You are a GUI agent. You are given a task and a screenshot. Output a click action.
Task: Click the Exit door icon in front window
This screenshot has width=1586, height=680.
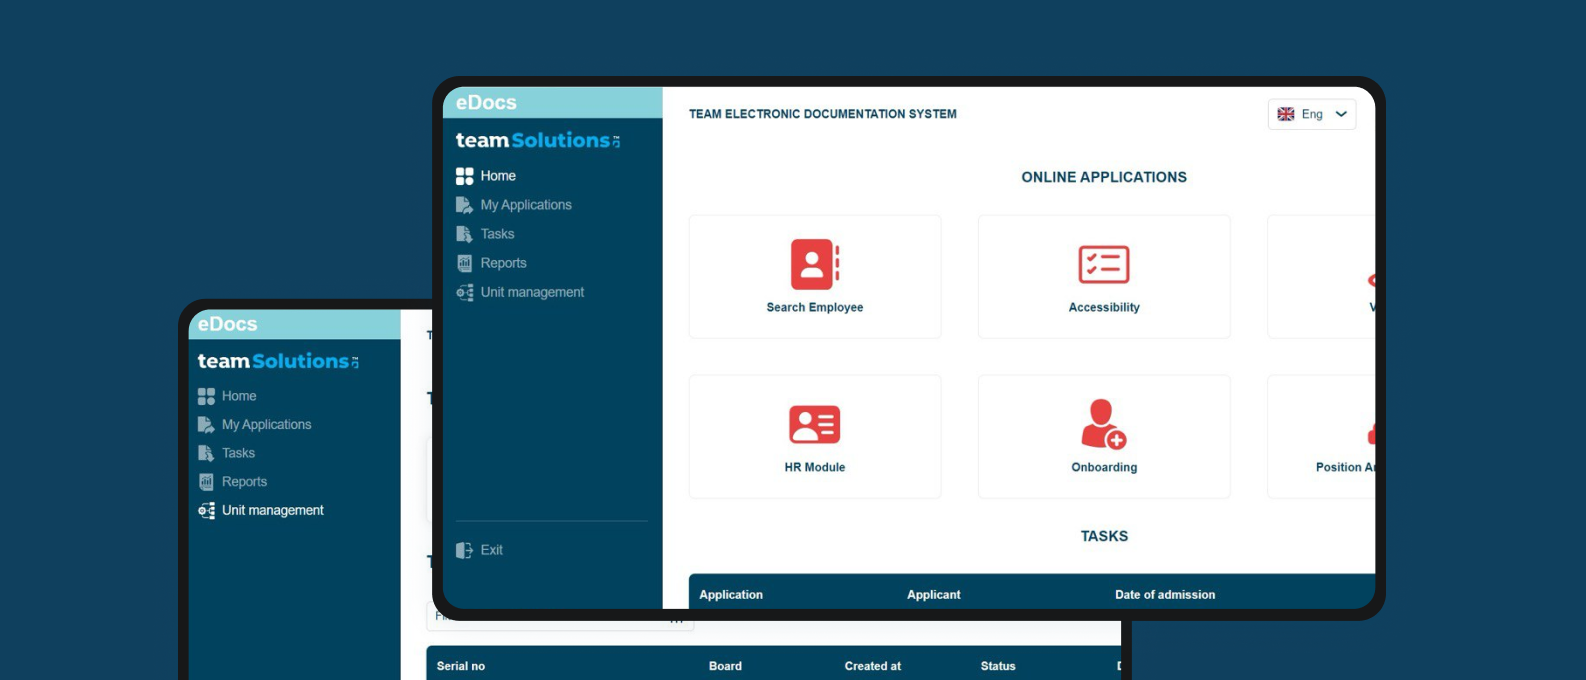click(x=464, y=550)
